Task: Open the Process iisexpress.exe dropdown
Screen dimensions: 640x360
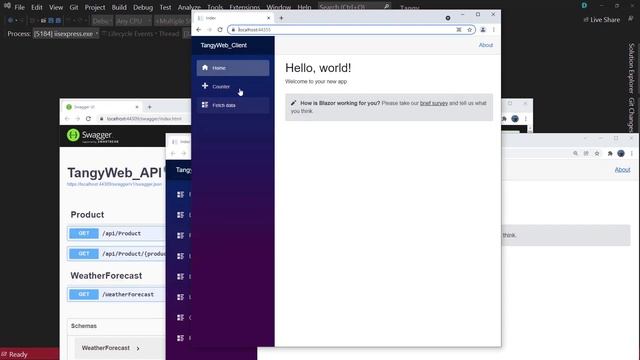Action: click(x=66, y=34)
